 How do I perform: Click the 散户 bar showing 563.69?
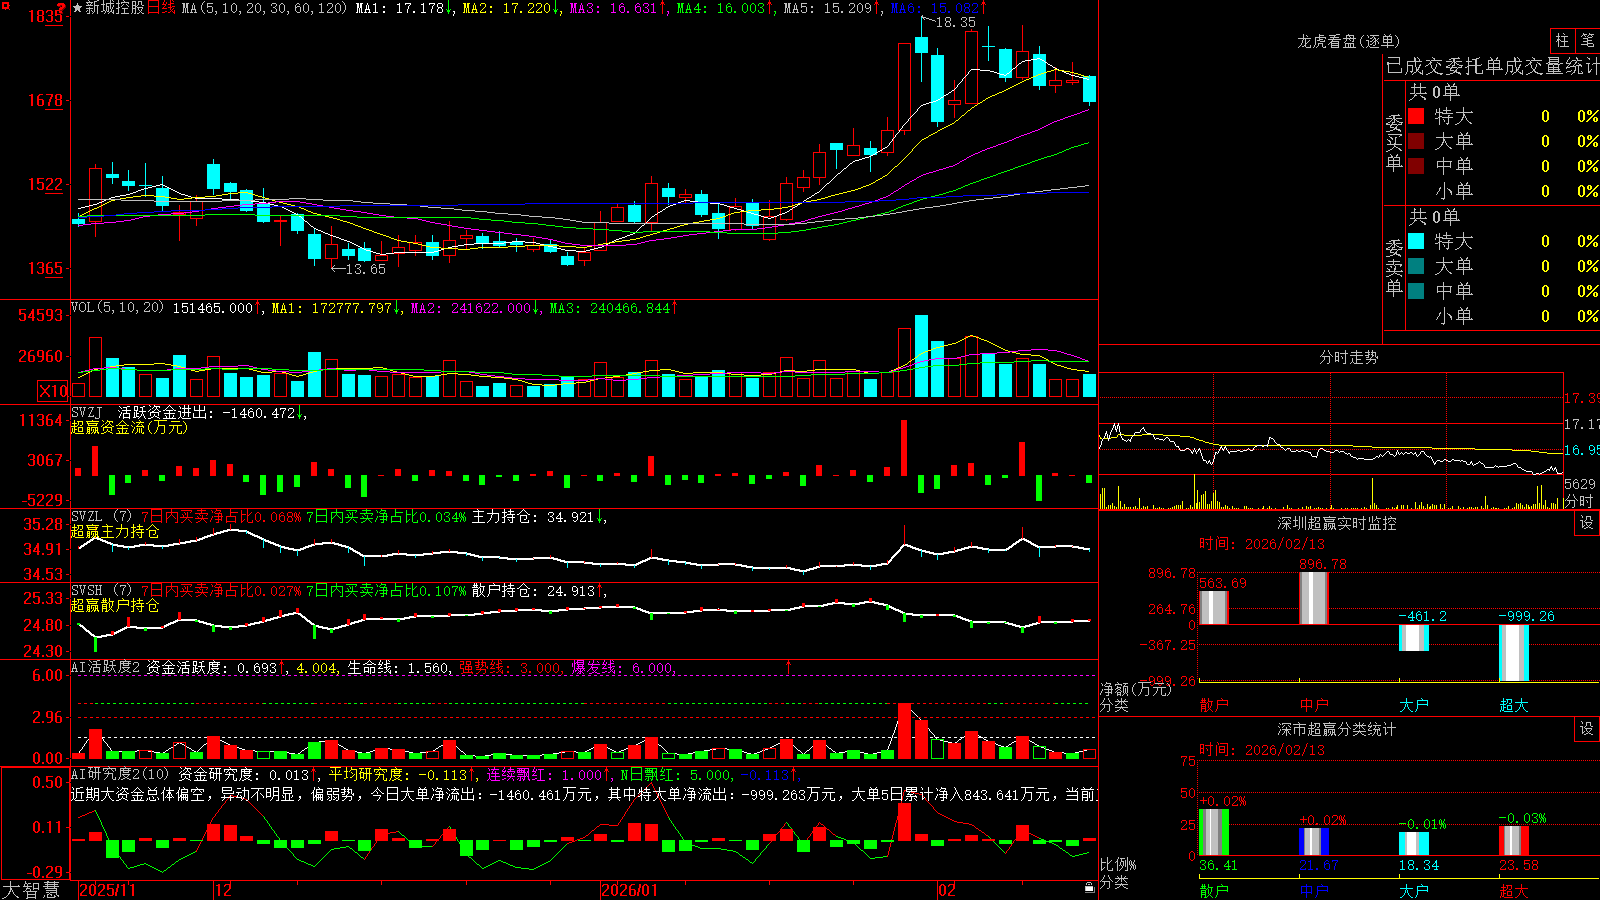(1214, 608)
